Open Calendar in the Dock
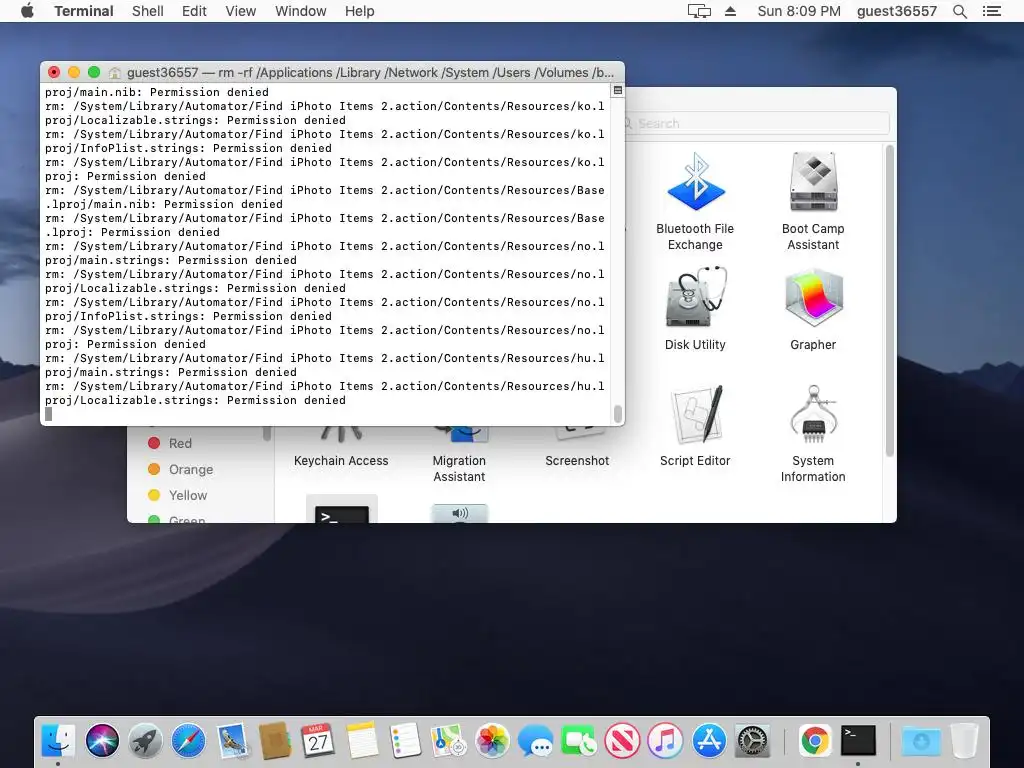The width and height of the screenshot is (1024, 768). pyautogui.click(x=318, y=741)
